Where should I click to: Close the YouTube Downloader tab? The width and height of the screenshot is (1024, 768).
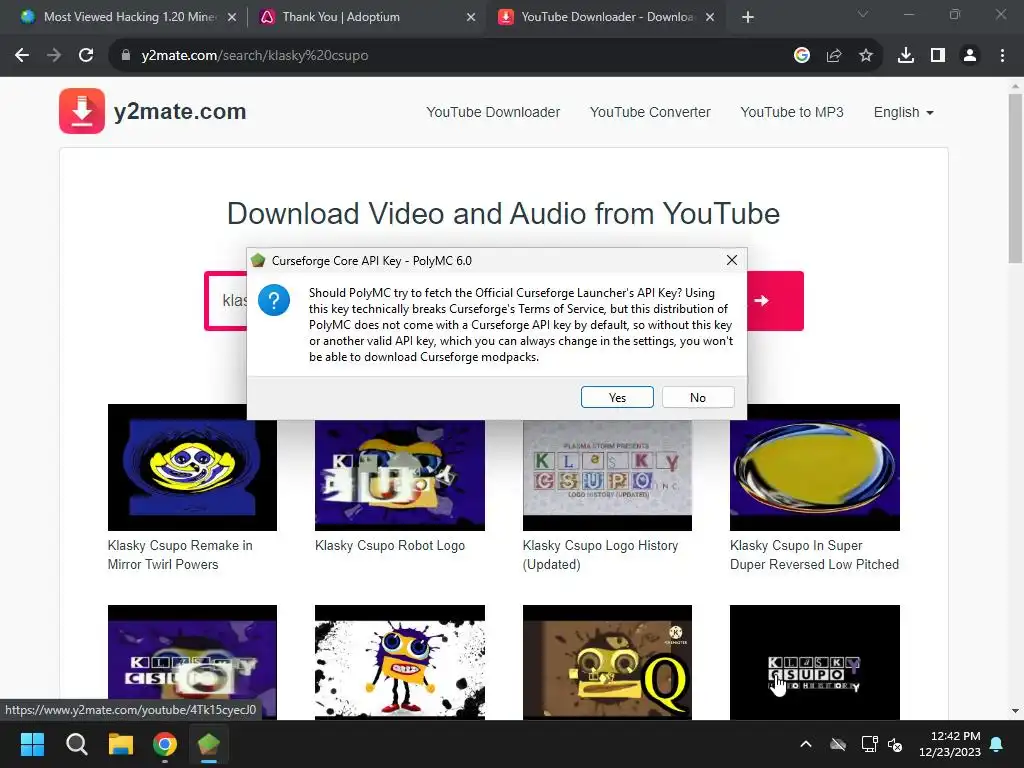point(711,18)
